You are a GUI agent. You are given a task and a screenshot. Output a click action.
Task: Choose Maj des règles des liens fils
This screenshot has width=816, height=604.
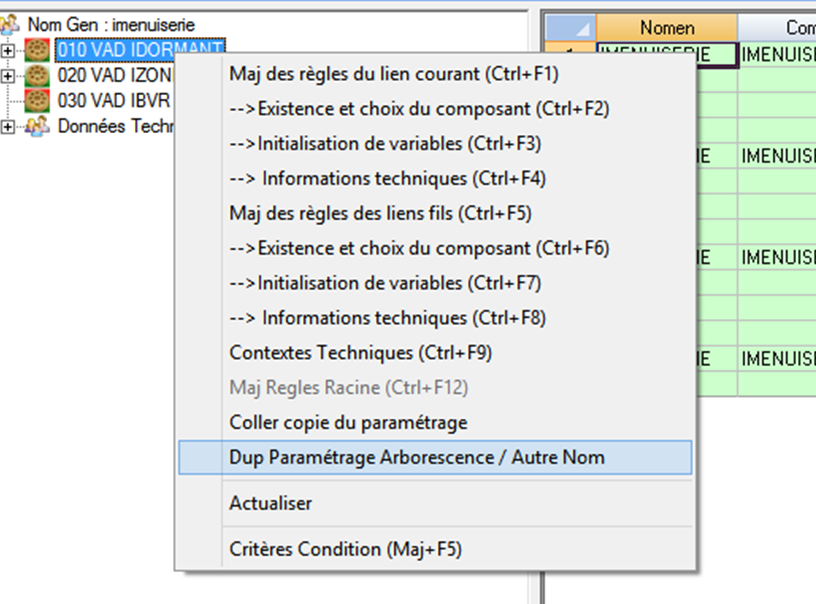[380, 213]
